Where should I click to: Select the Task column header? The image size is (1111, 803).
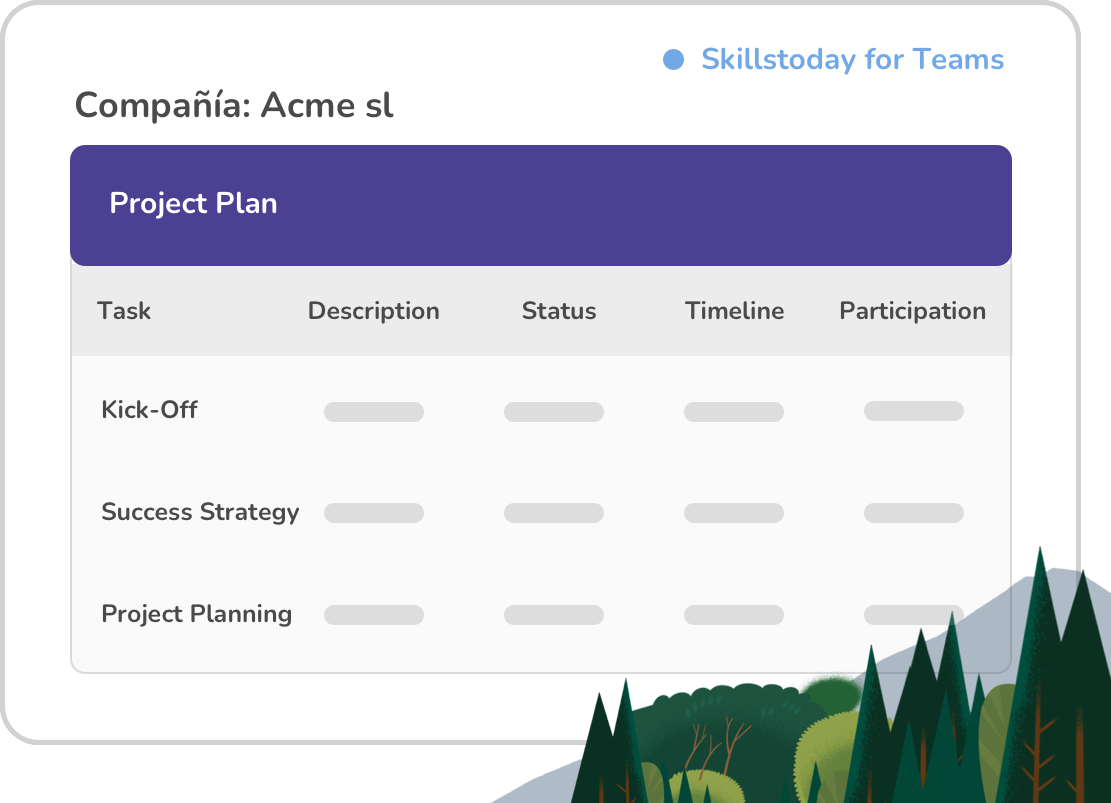pos(124,310)
